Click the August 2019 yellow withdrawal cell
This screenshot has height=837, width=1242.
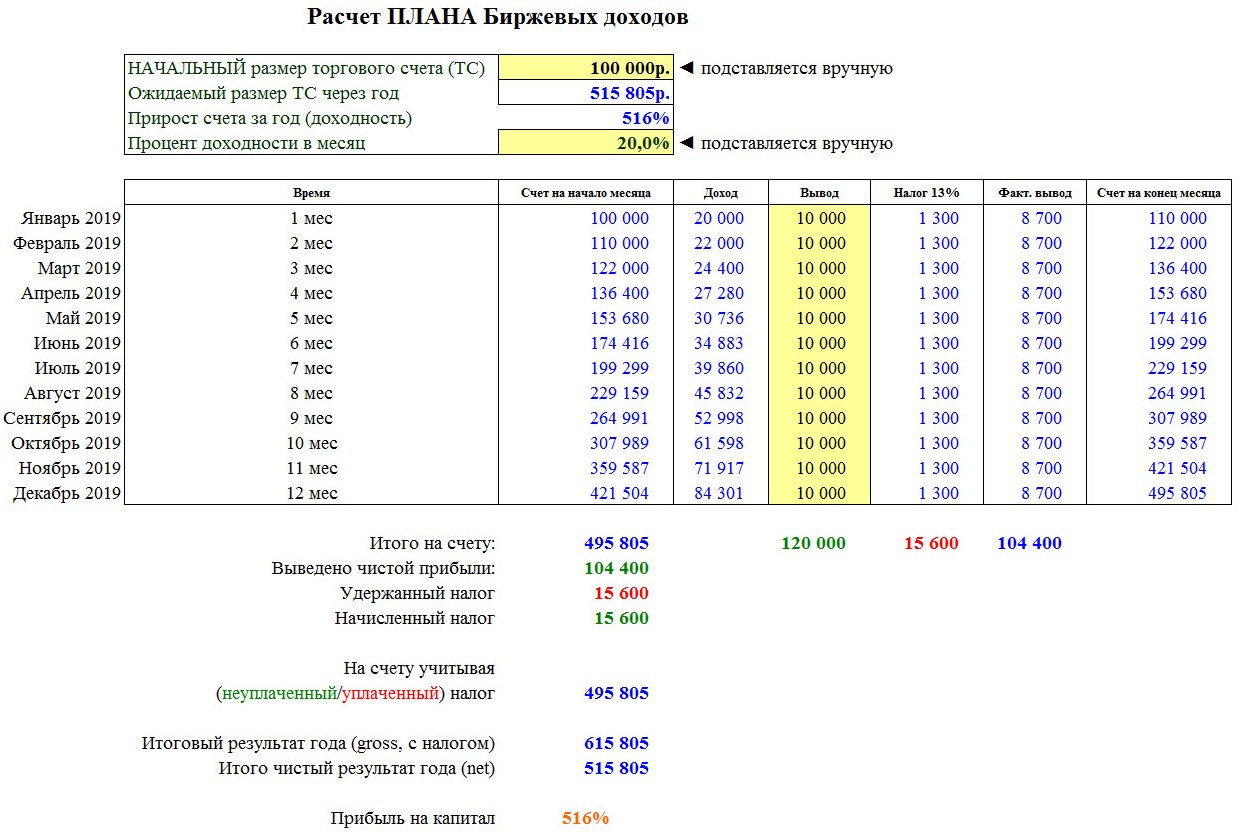tap(820, 393)
